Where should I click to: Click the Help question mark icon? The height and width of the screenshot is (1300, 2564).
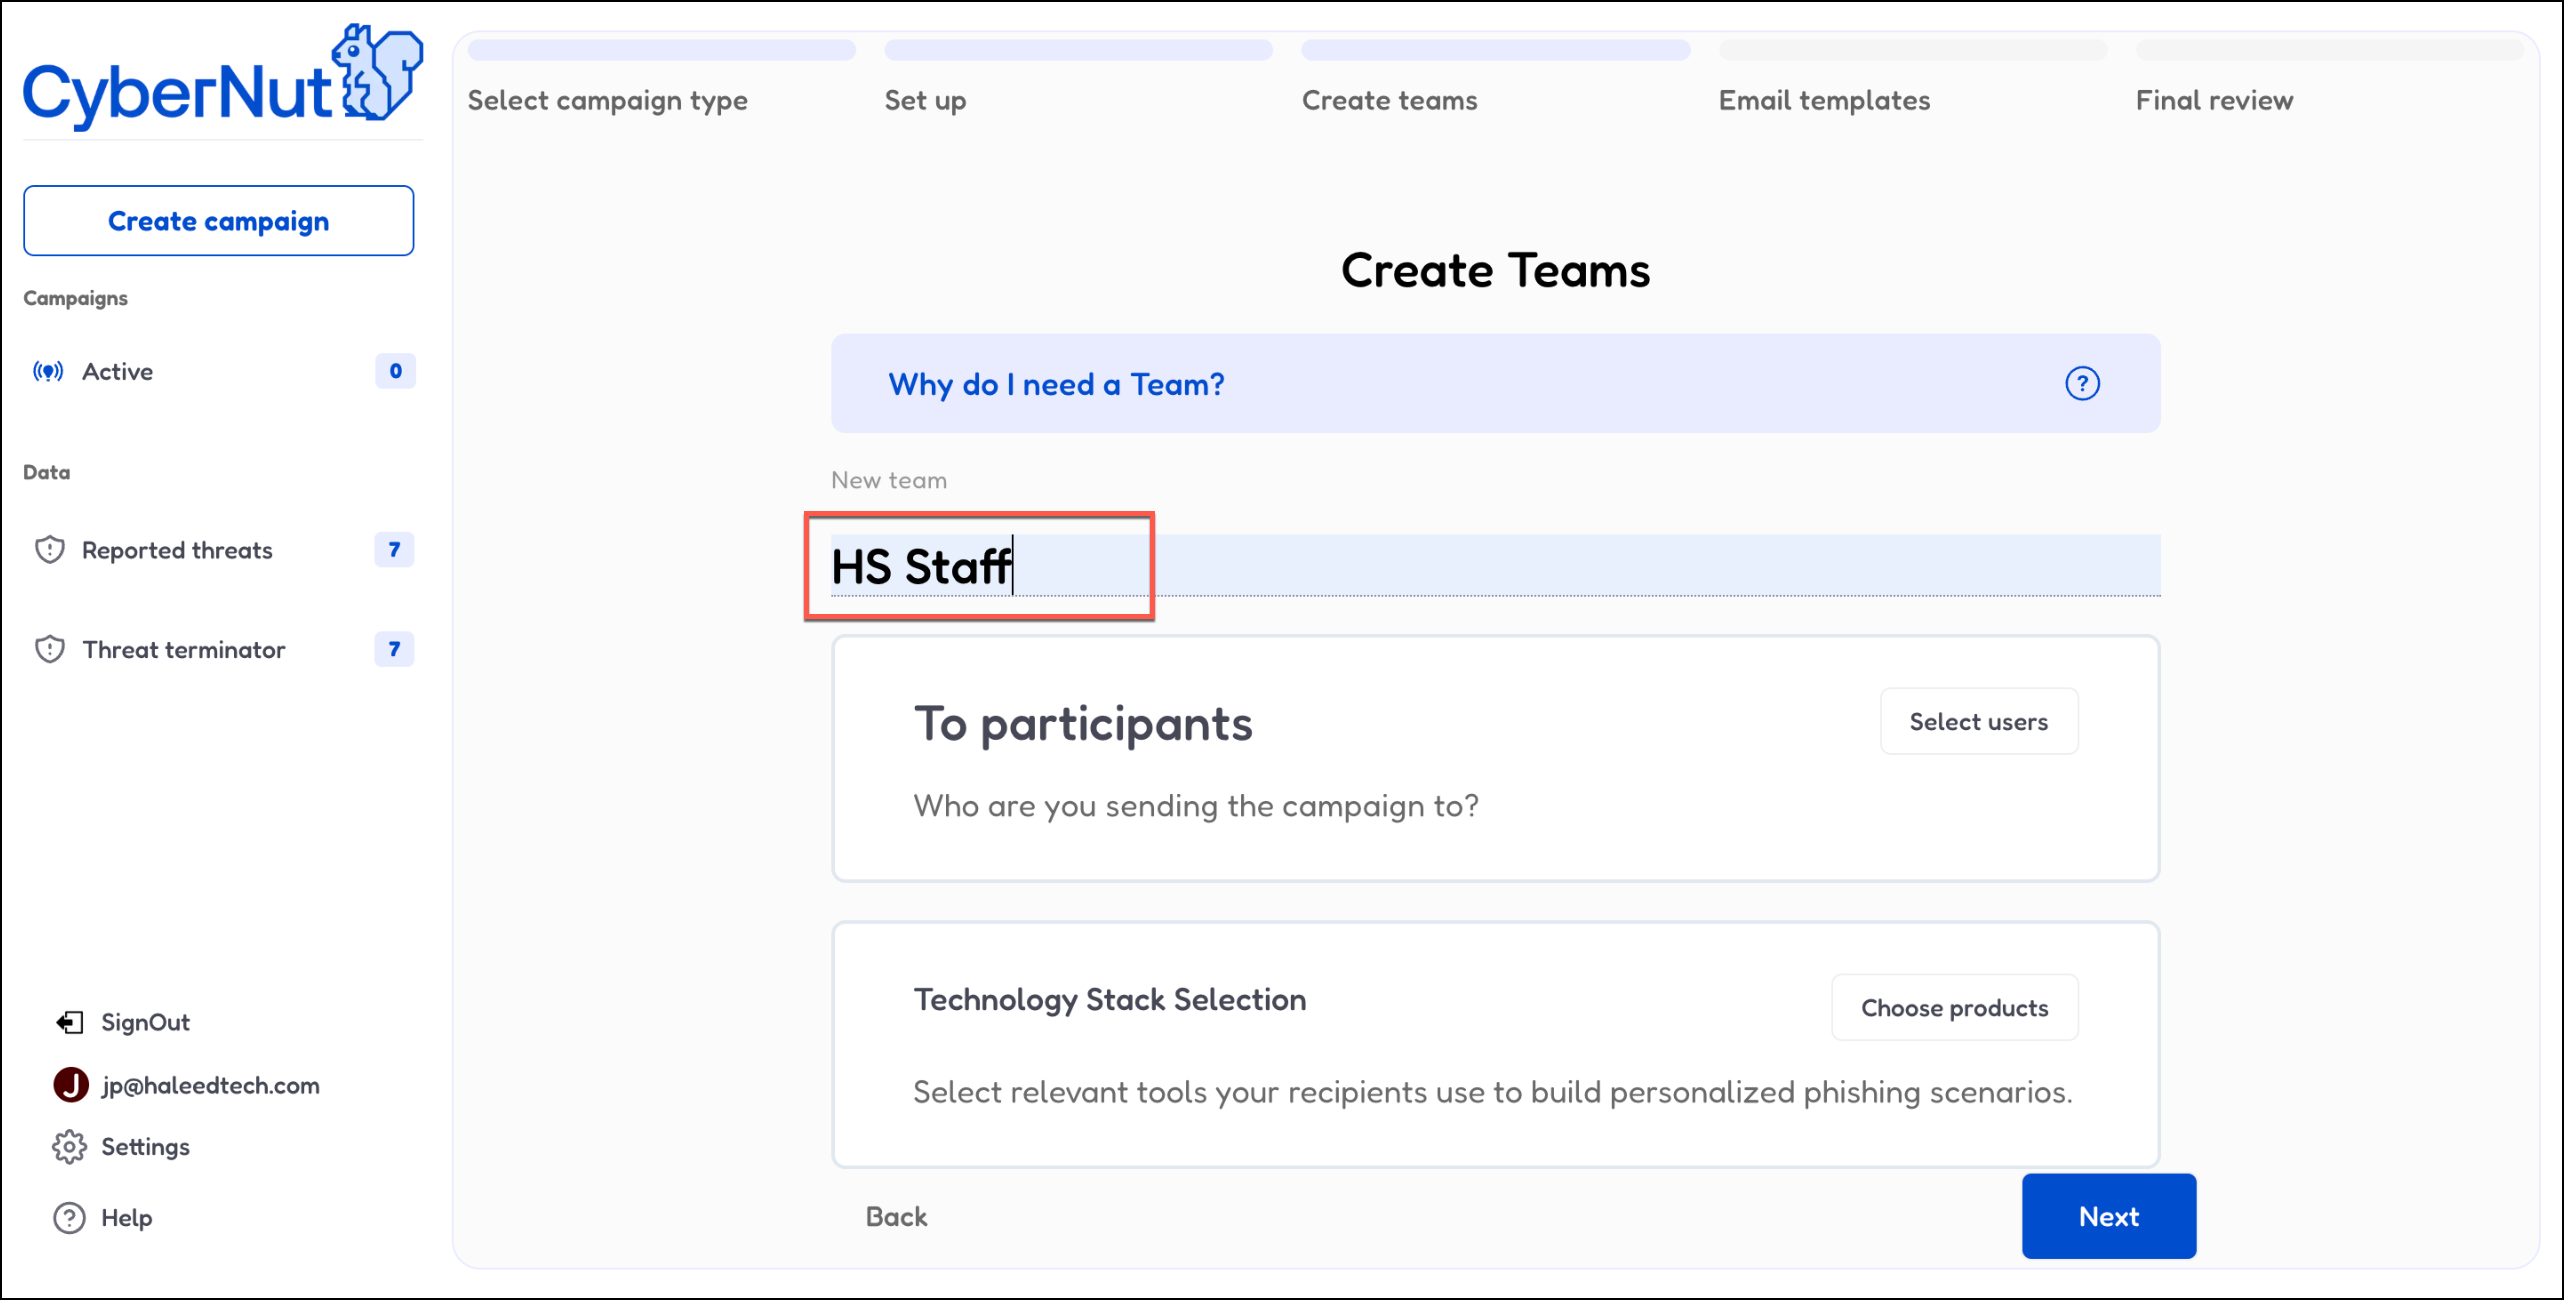(69, 1218)
